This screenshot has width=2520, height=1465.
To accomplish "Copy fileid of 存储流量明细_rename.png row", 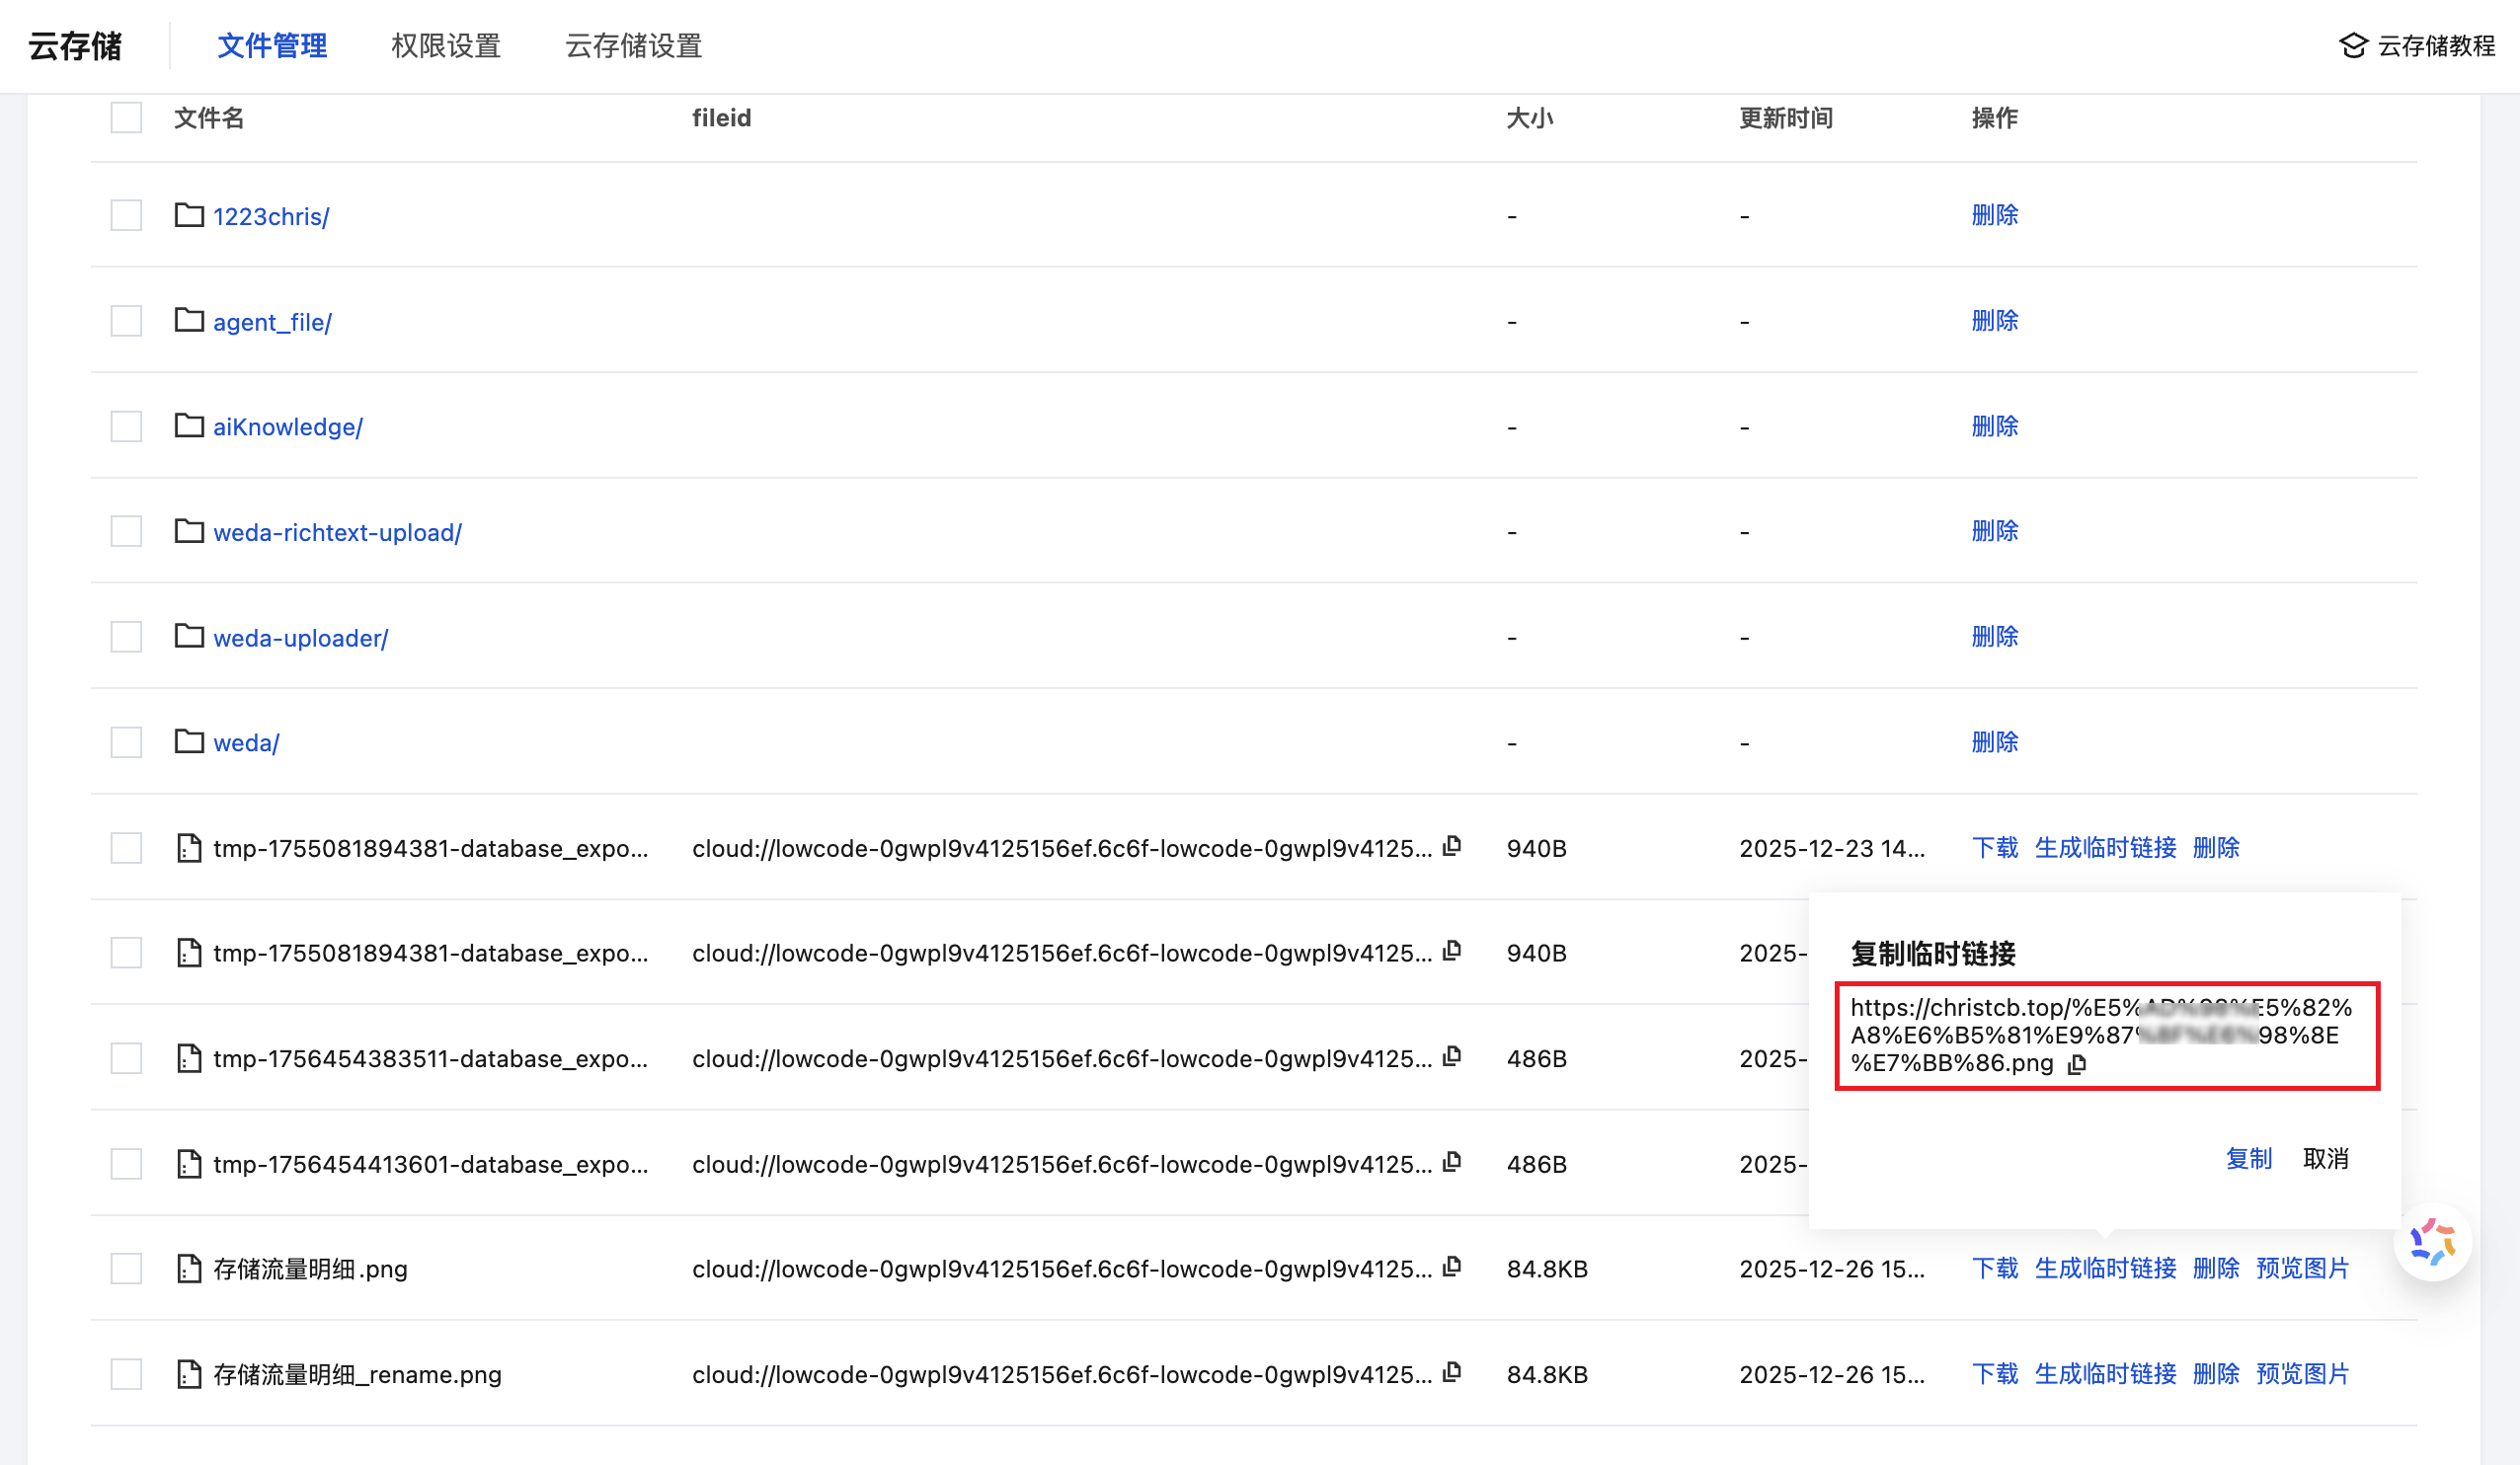I will (1452, 1371).
